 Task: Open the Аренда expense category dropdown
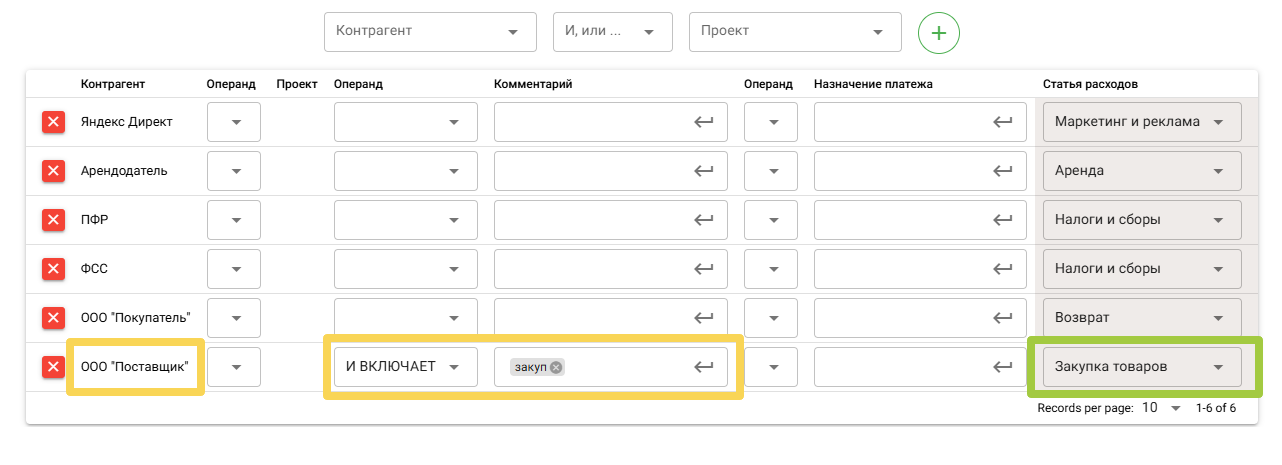(1142, 171)
